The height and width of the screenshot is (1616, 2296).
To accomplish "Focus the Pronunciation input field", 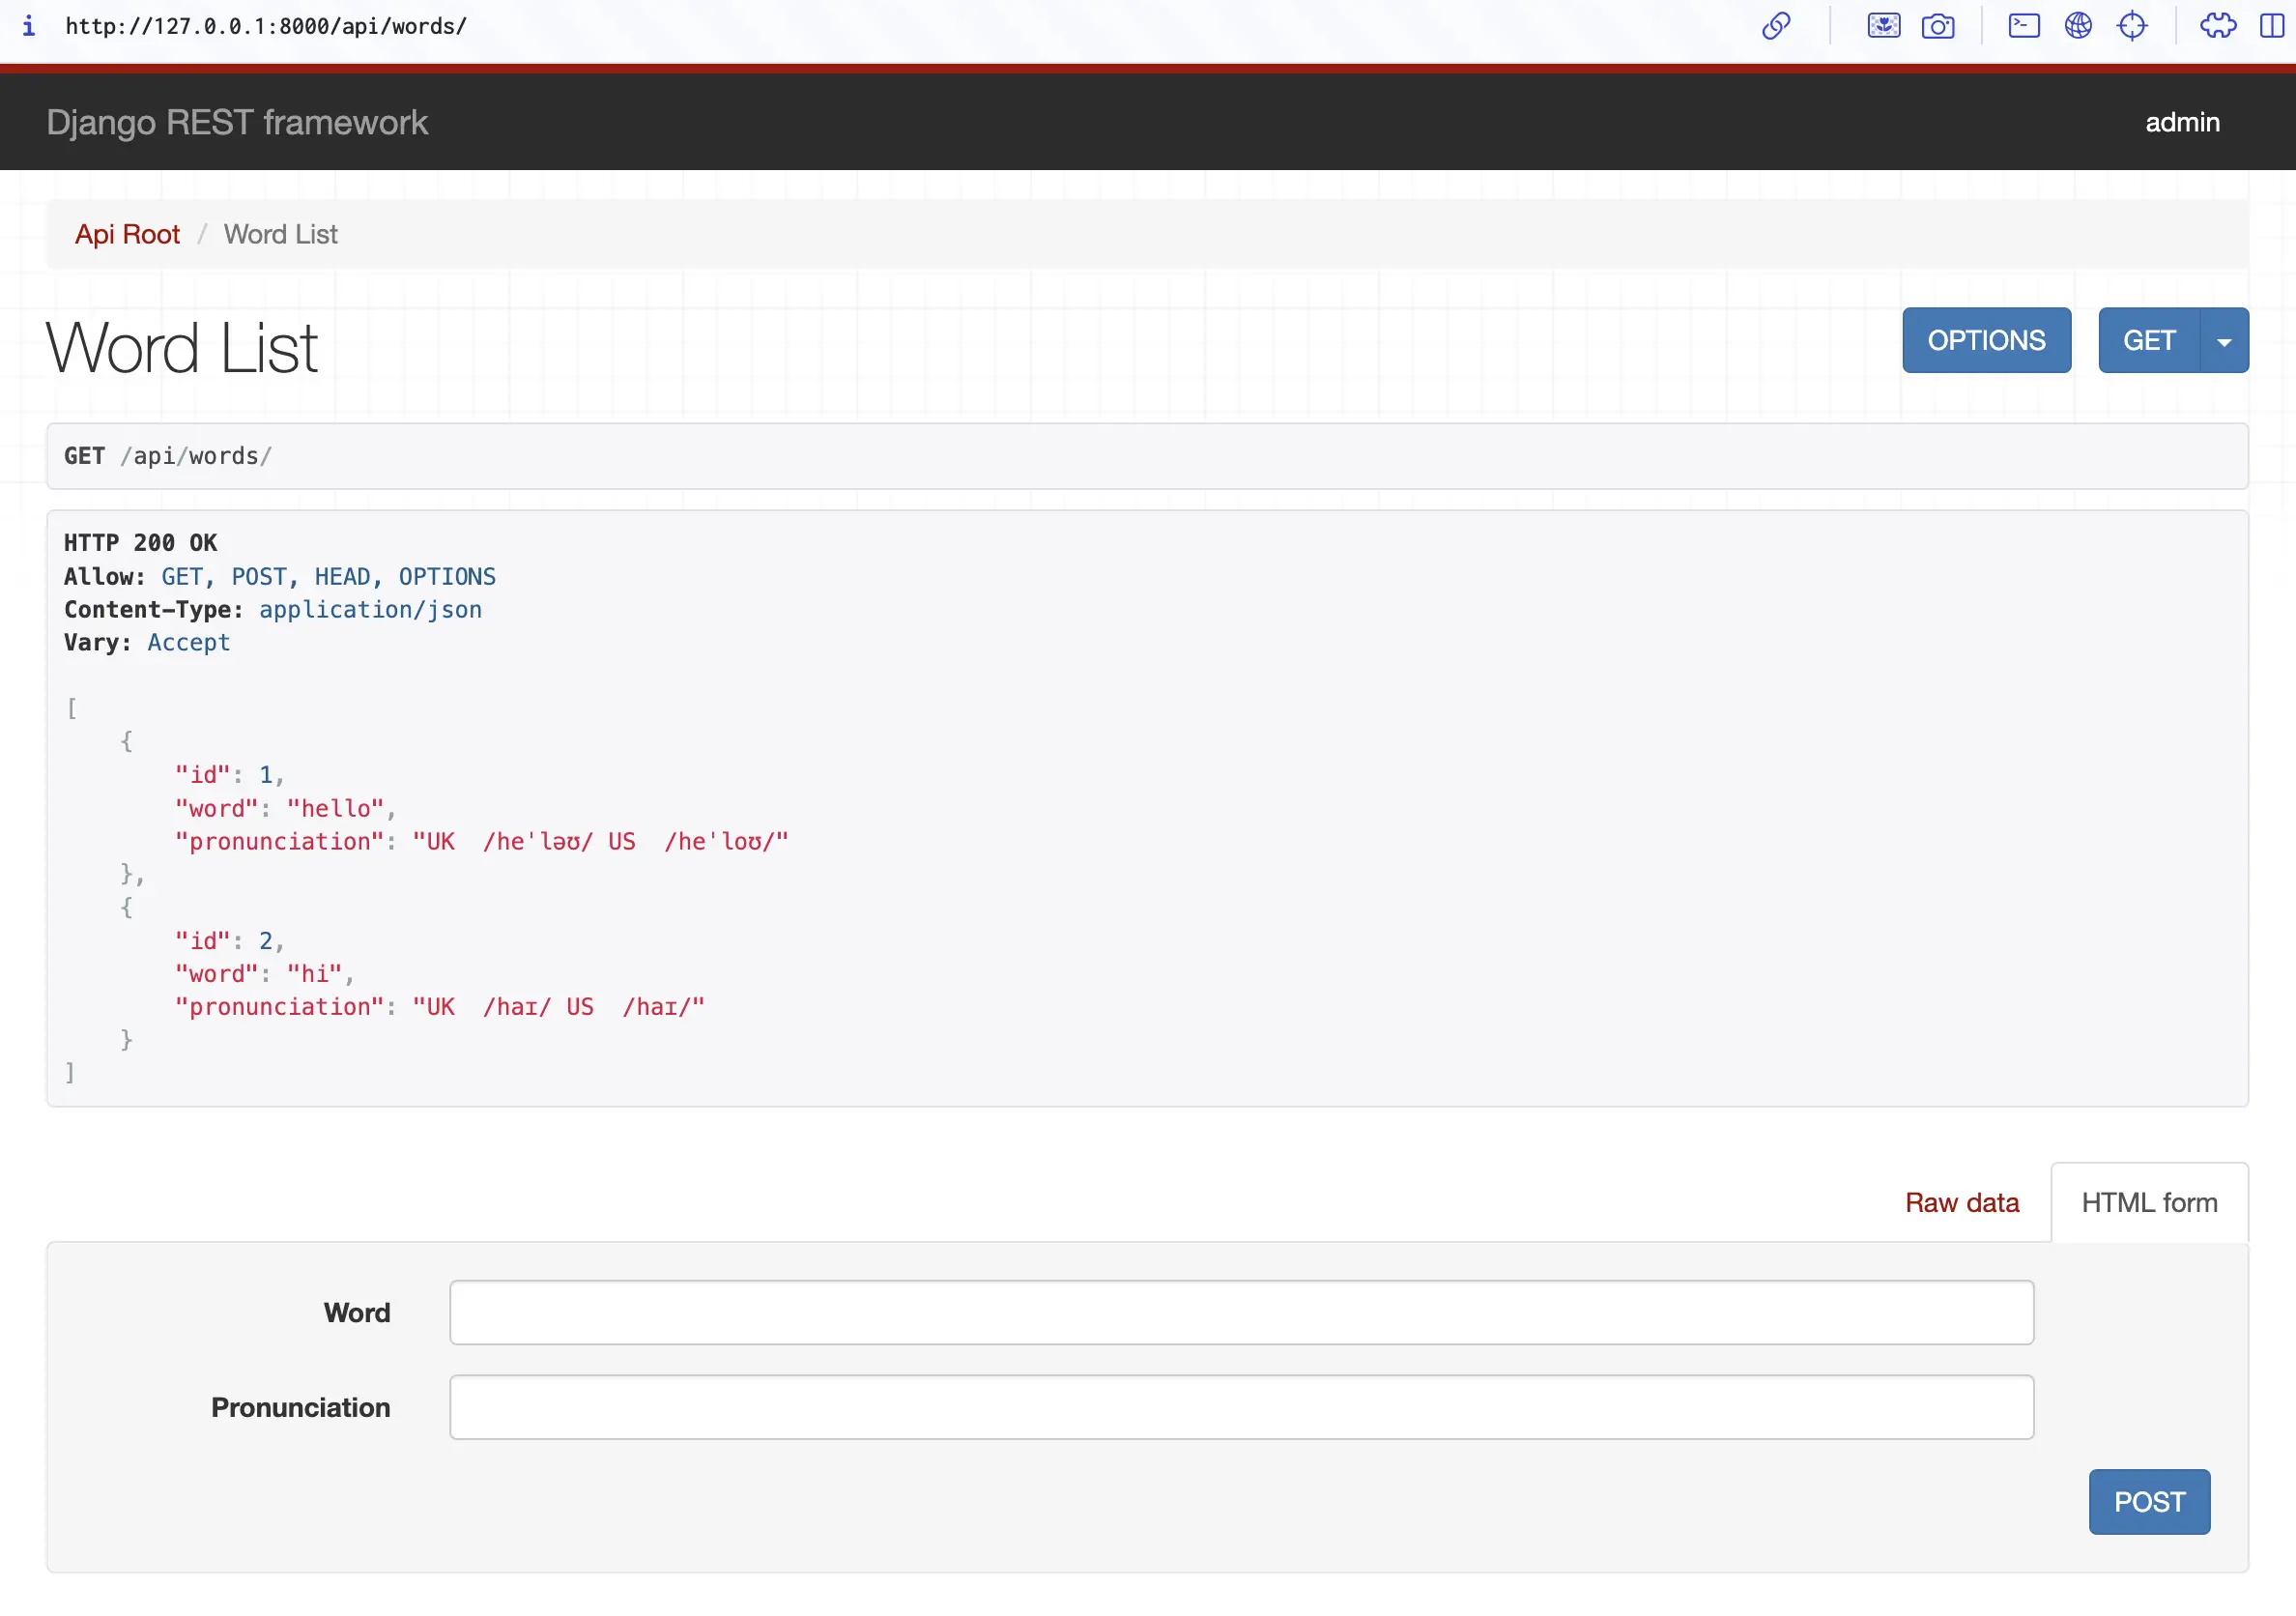I will coord(1241,1407).
